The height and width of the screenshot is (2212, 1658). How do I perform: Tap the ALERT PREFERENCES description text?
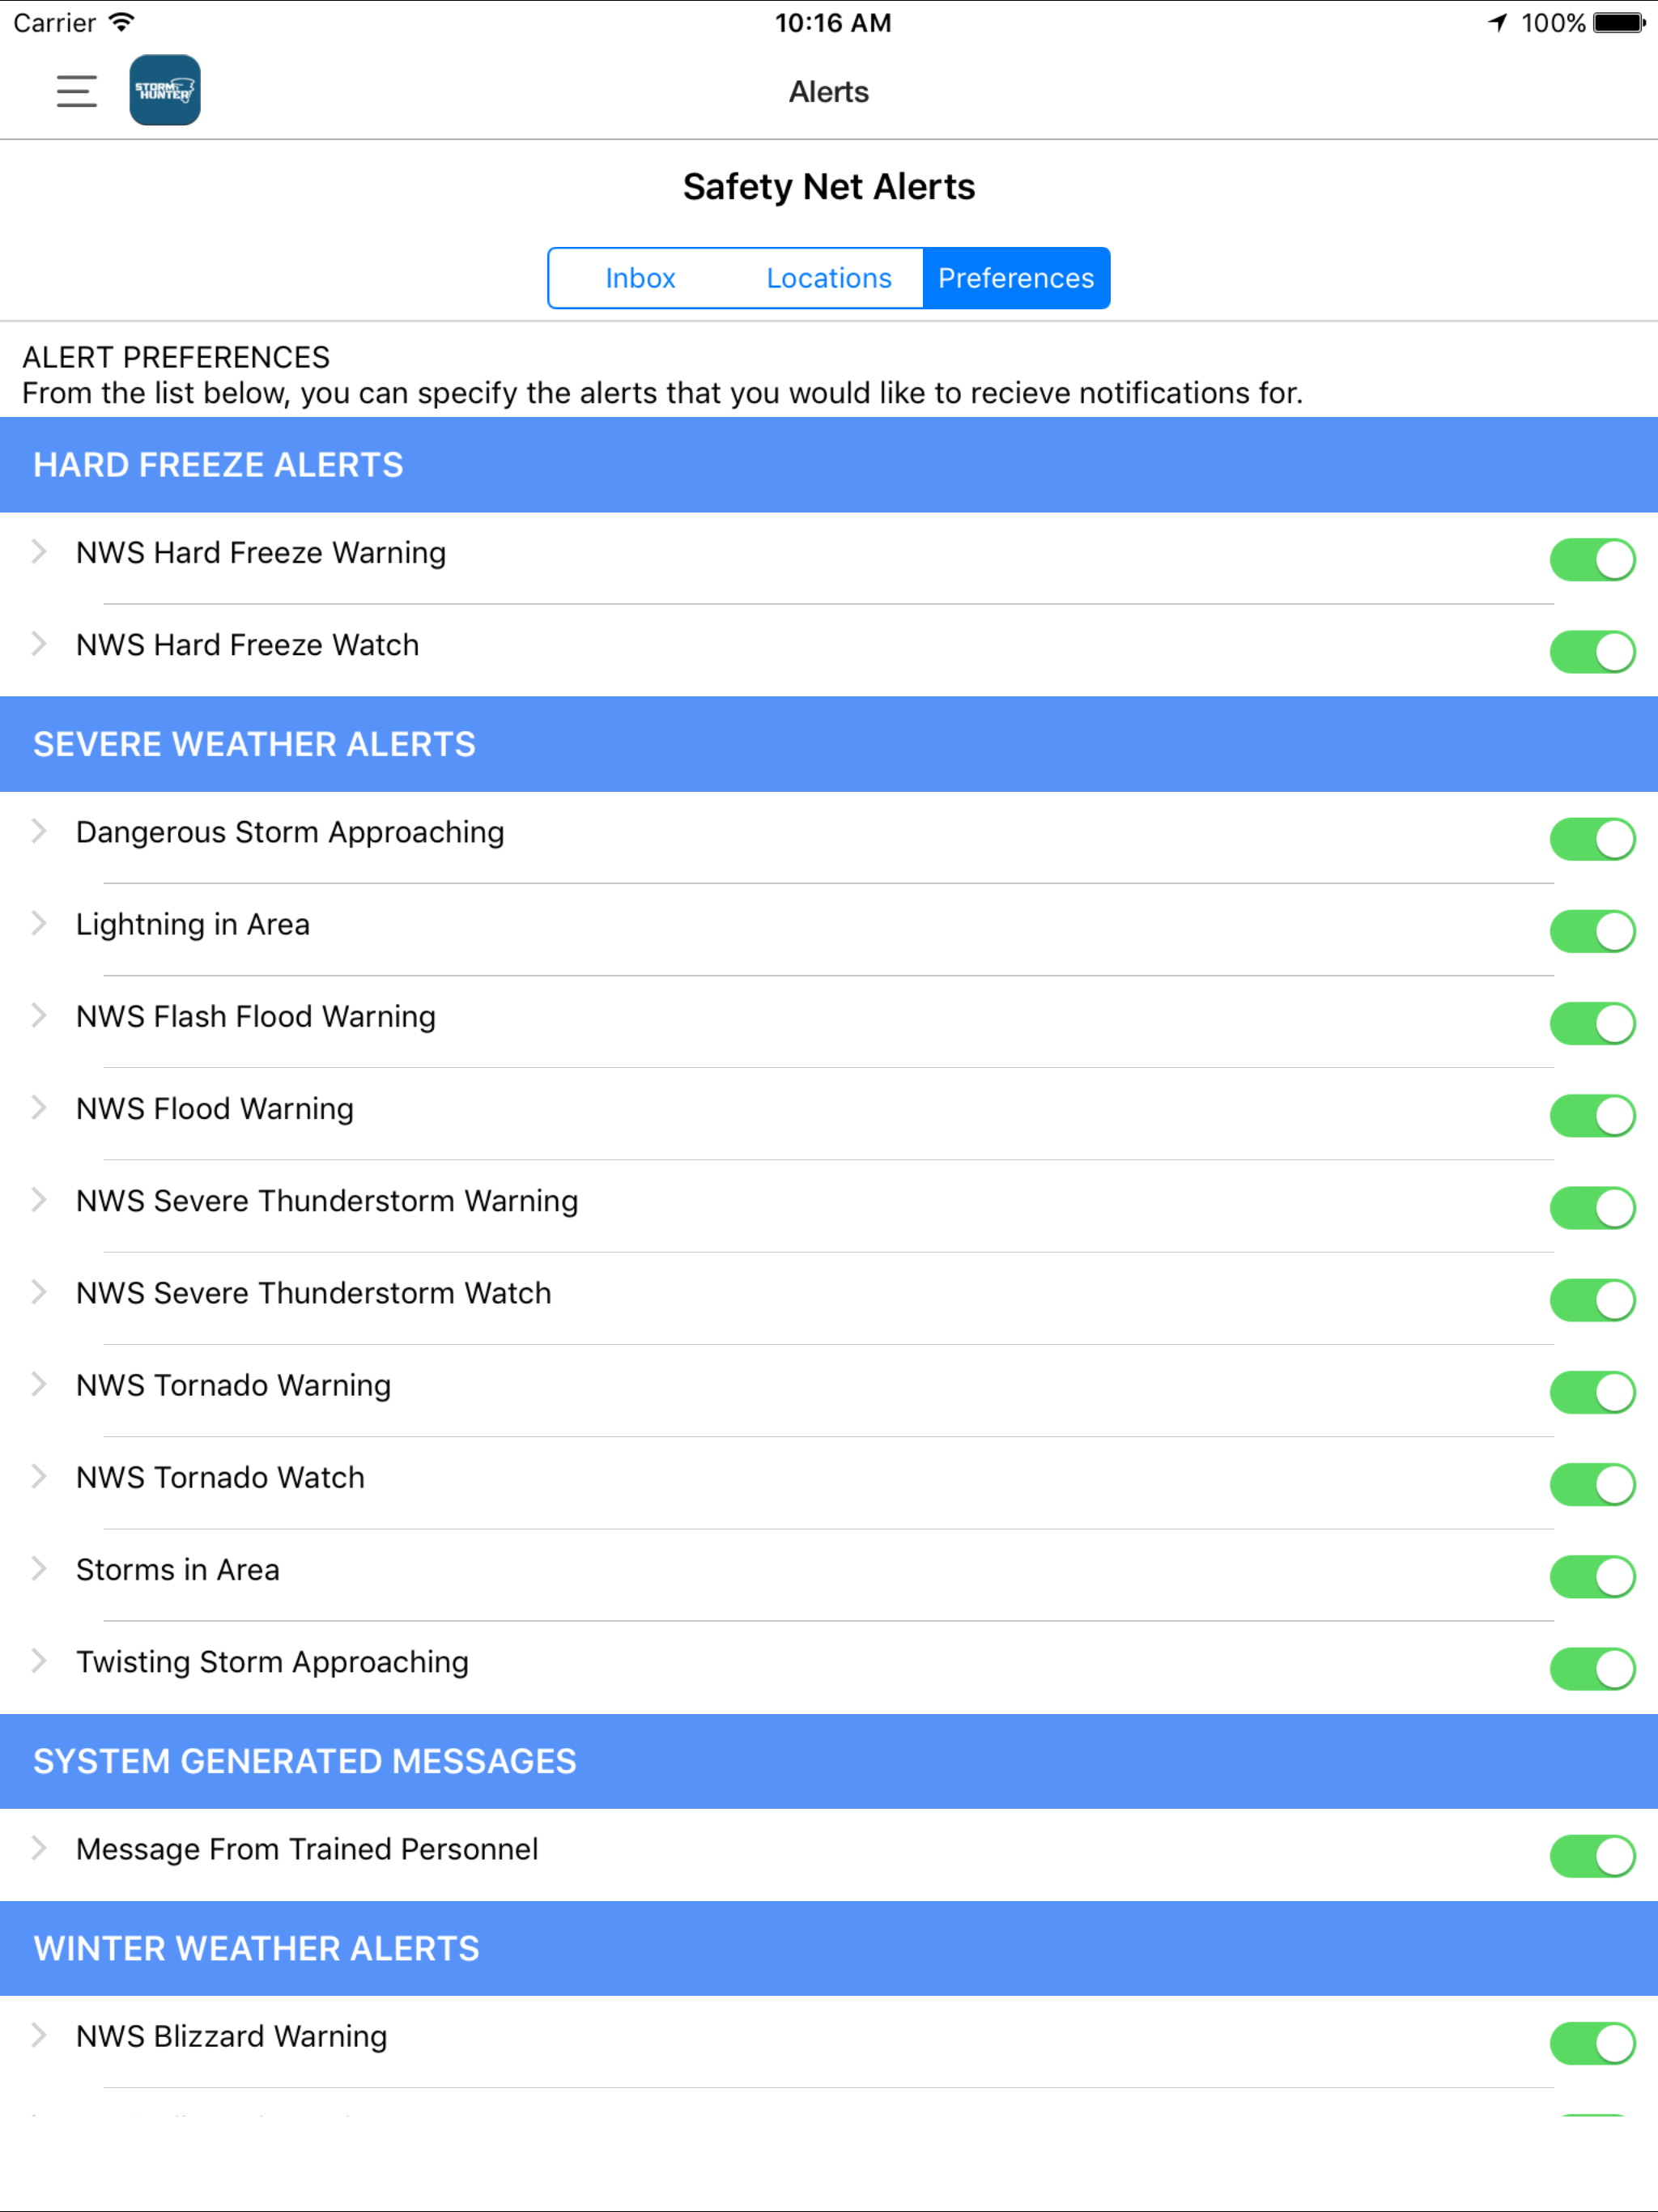[x=662, y=375]
